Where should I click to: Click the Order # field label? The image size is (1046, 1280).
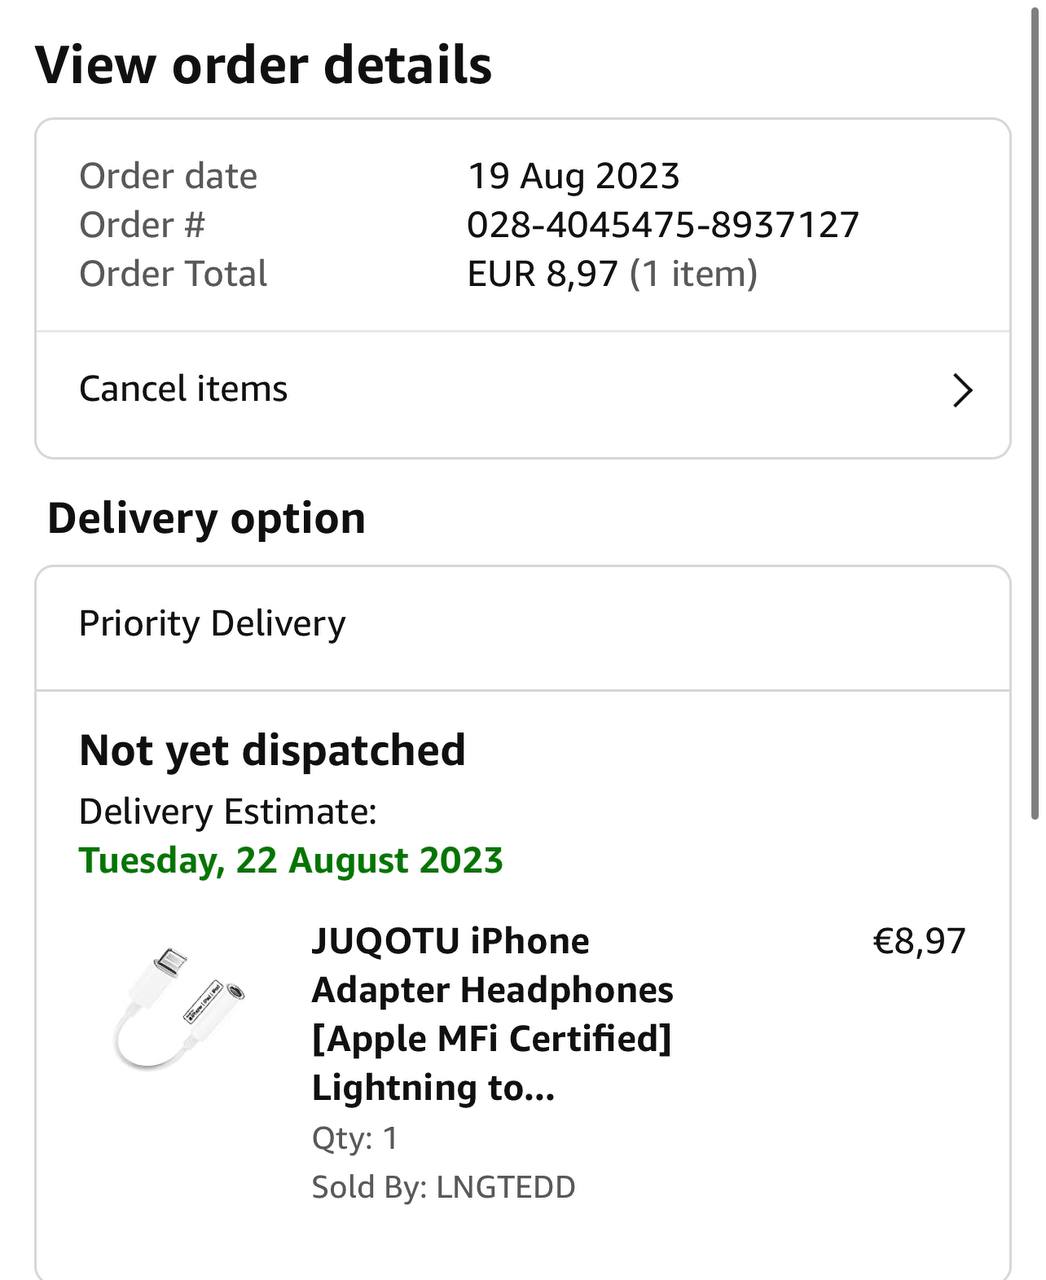coord(142,225)
